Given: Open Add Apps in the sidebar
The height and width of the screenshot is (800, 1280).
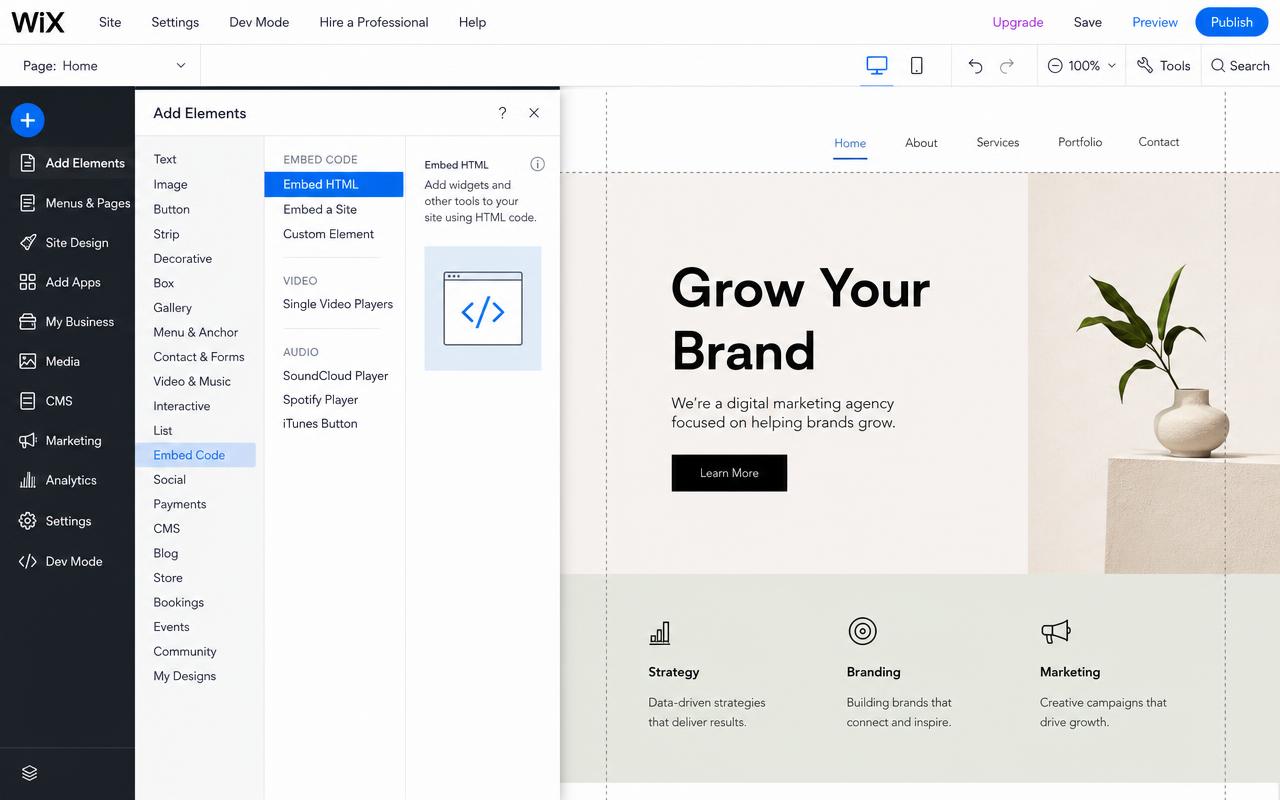Looking at the screenshot, I should [x=60, y=282].
